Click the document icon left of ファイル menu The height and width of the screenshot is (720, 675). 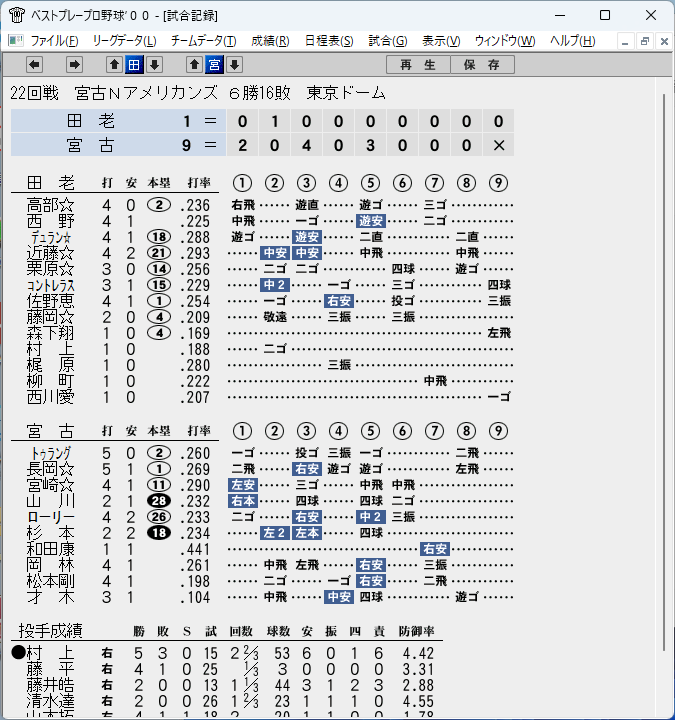(x=16, y=41)
